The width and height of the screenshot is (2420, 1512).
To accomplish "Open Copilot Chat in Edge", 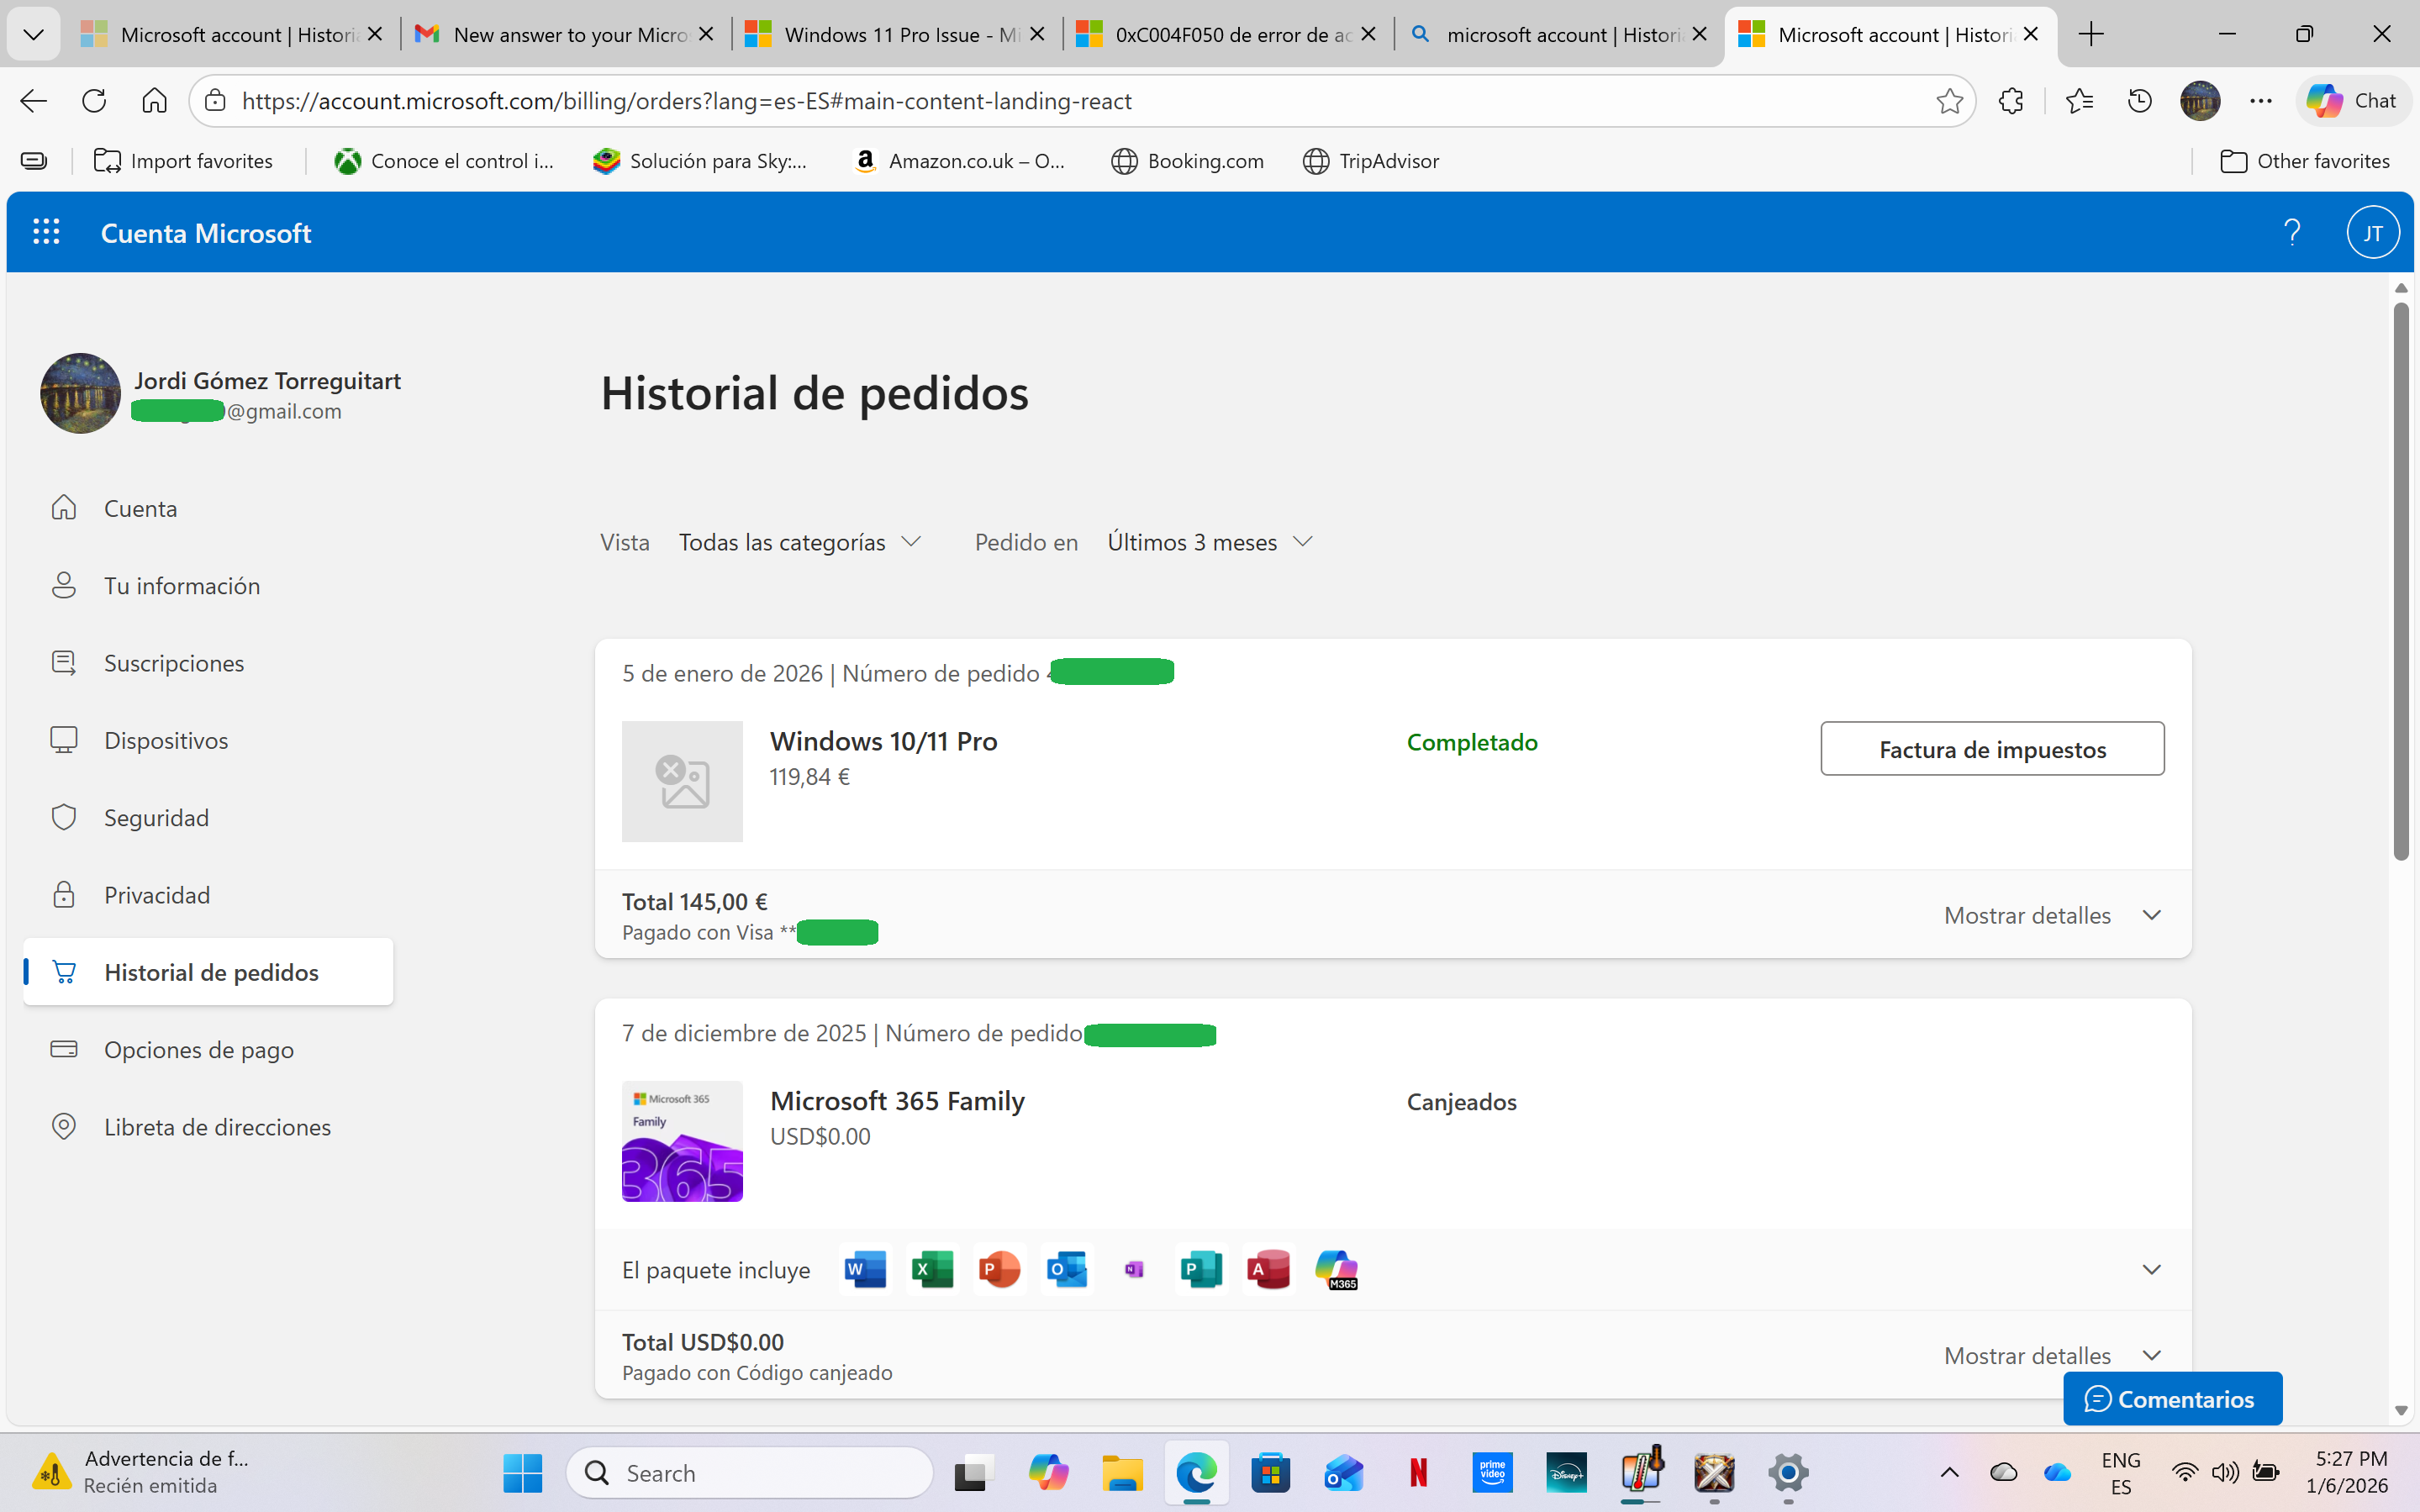I will pyautogui.click(x=2352, y=101).
